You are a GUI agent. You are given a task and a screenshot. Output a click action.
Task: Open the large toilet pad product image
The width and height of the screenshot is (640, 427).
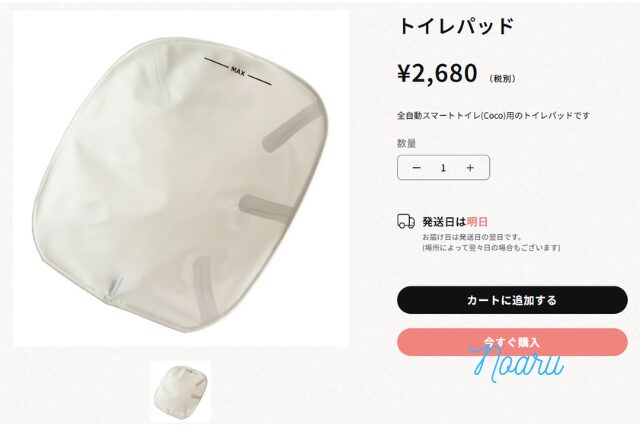pos(181,178)
